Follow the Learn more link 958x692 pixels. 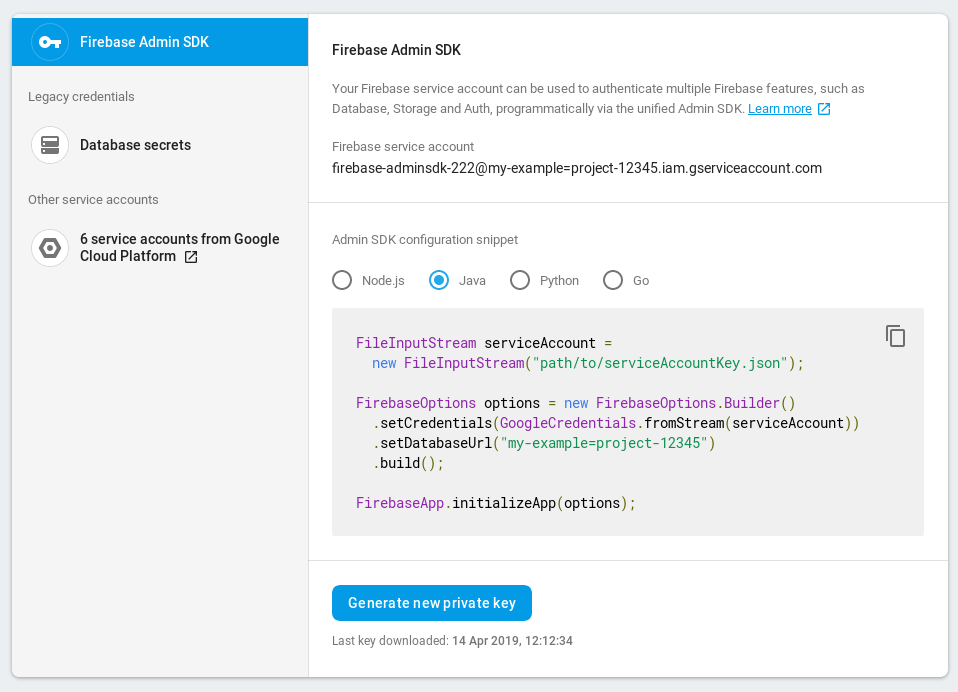tap(779, 109)
